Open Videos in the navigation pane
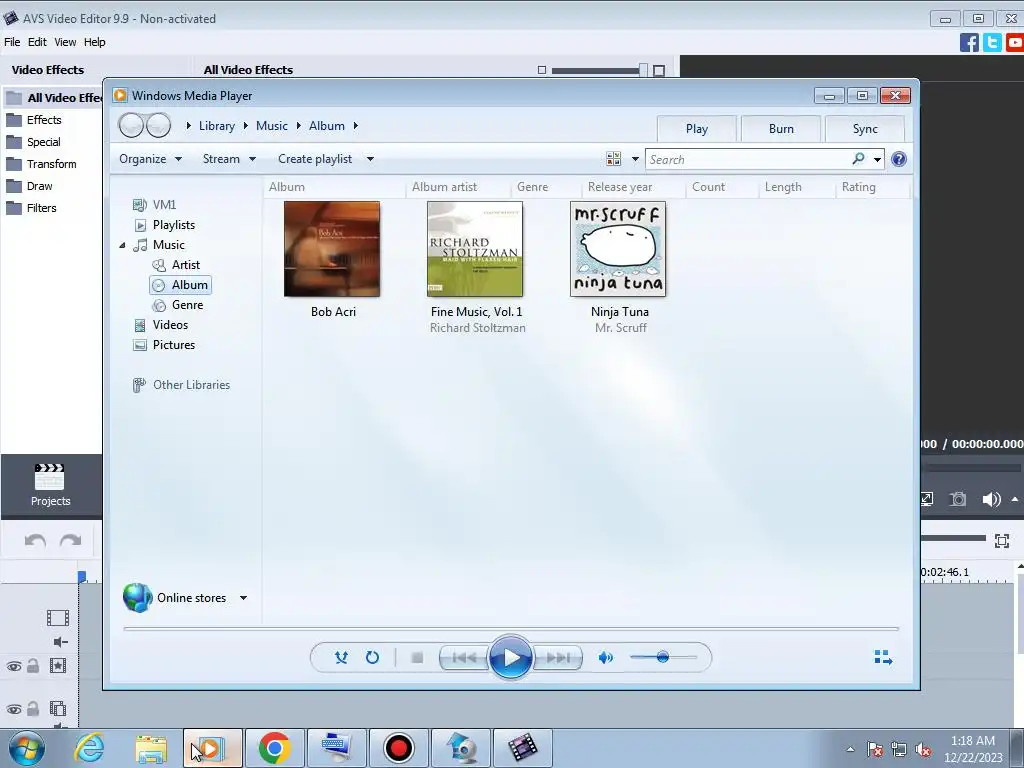 pyautogui.click(x=170, y=325)
